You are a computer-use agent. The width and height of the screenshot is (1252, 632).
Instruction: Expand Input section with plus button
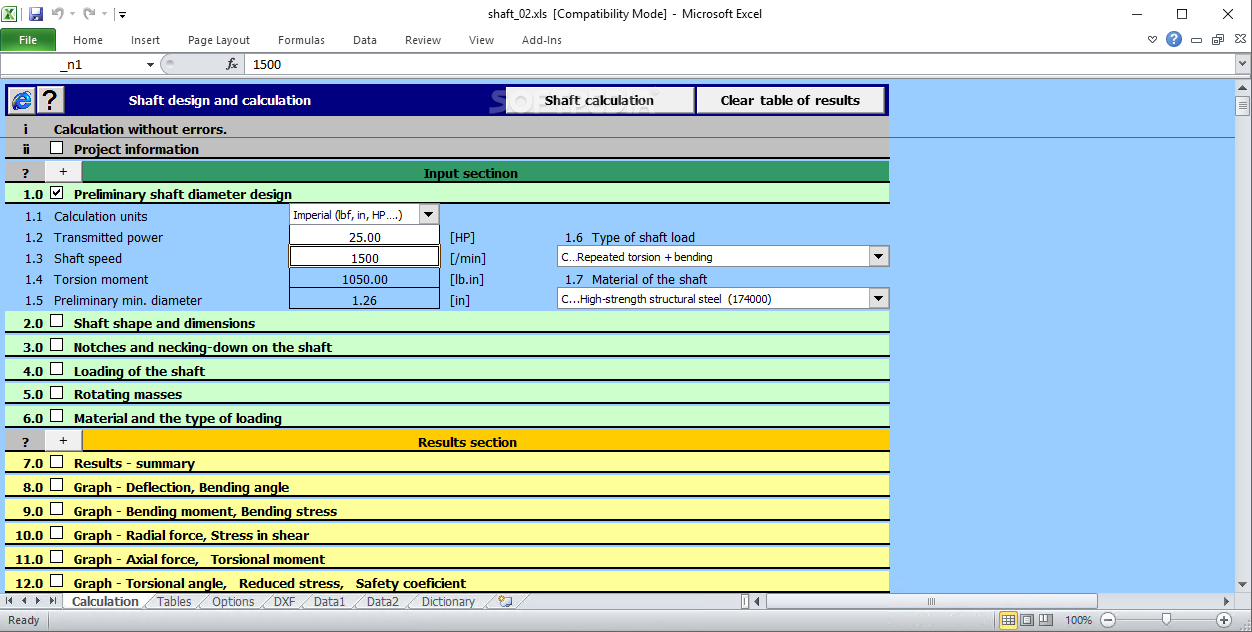63,172
